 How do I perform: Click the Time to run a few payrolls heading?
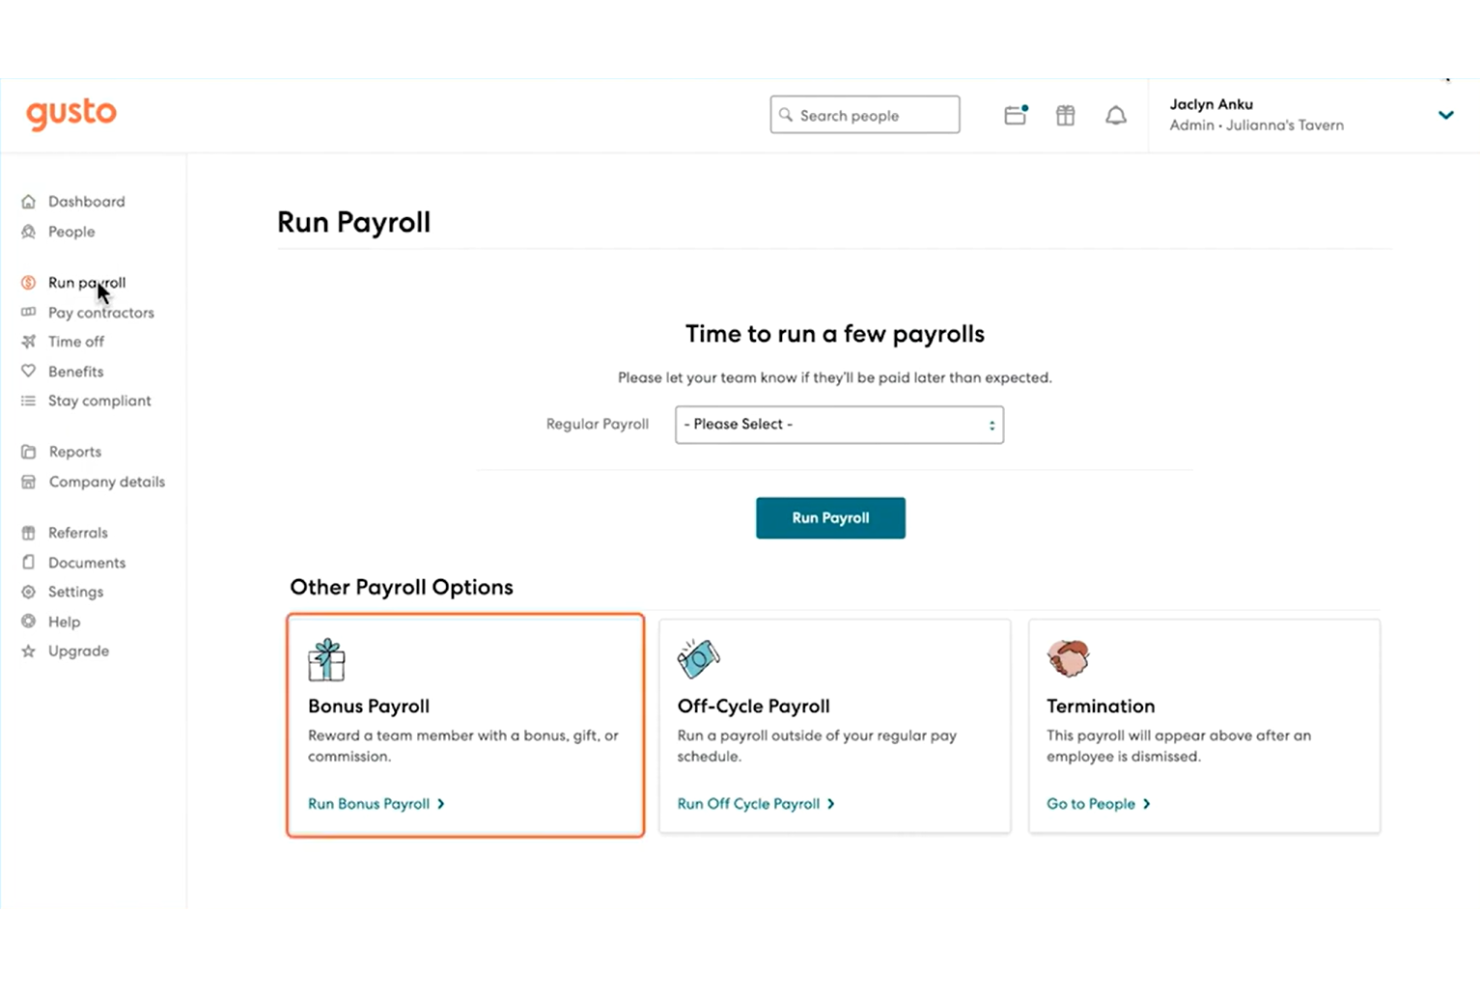835,334
